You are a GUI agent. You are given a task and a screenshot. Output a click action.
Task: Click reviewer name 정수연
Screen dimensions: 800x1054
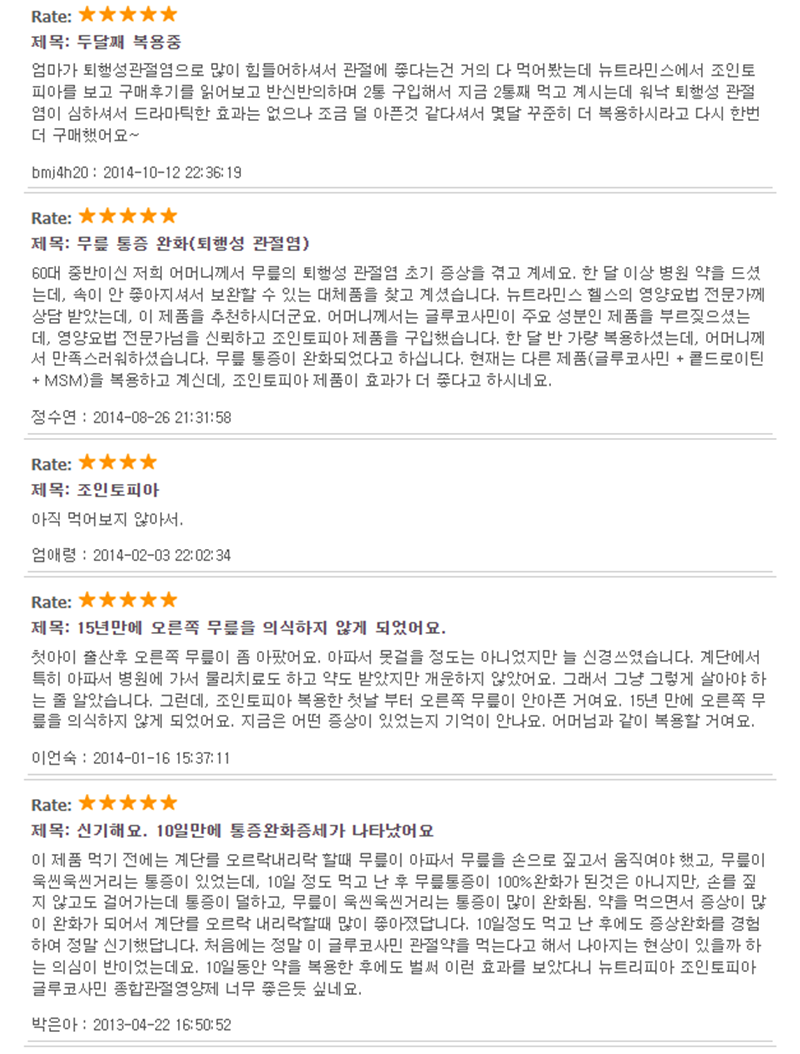coord(54,417)
